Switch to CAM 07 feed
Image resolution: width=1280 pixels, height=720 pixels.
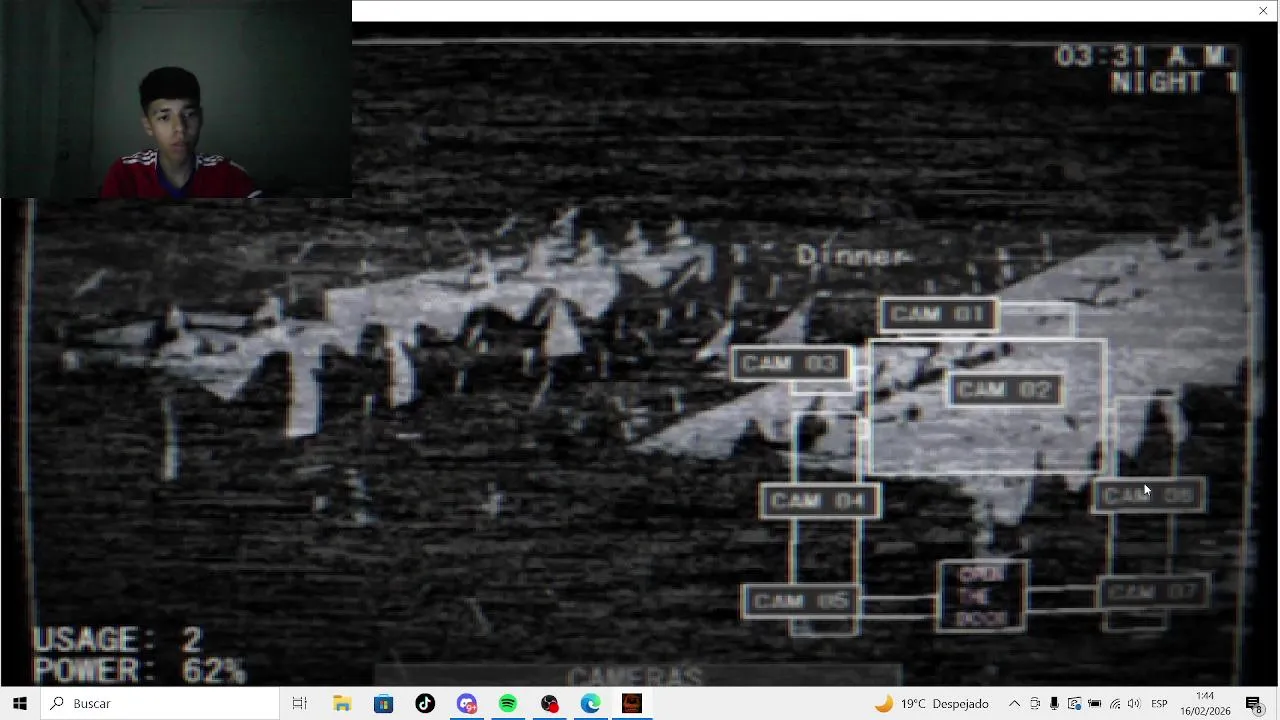[1153, 593]
